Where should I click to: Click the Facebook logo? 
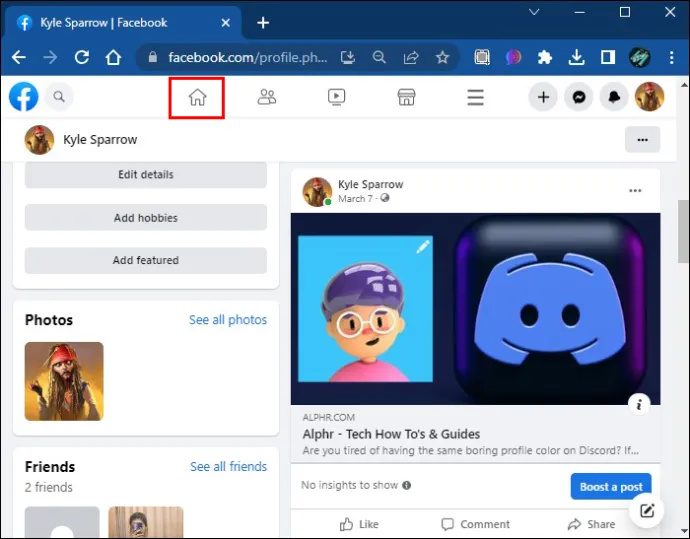pos(24,97)
